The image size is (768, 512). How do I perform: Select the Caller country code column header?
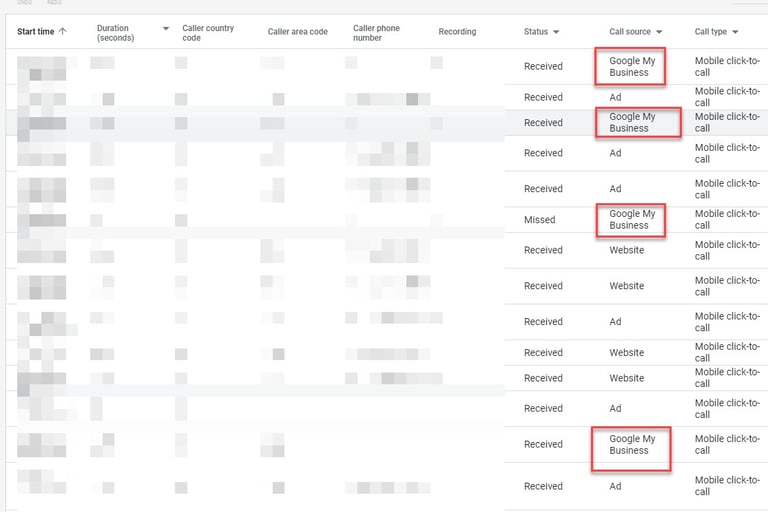click(208, 33)
